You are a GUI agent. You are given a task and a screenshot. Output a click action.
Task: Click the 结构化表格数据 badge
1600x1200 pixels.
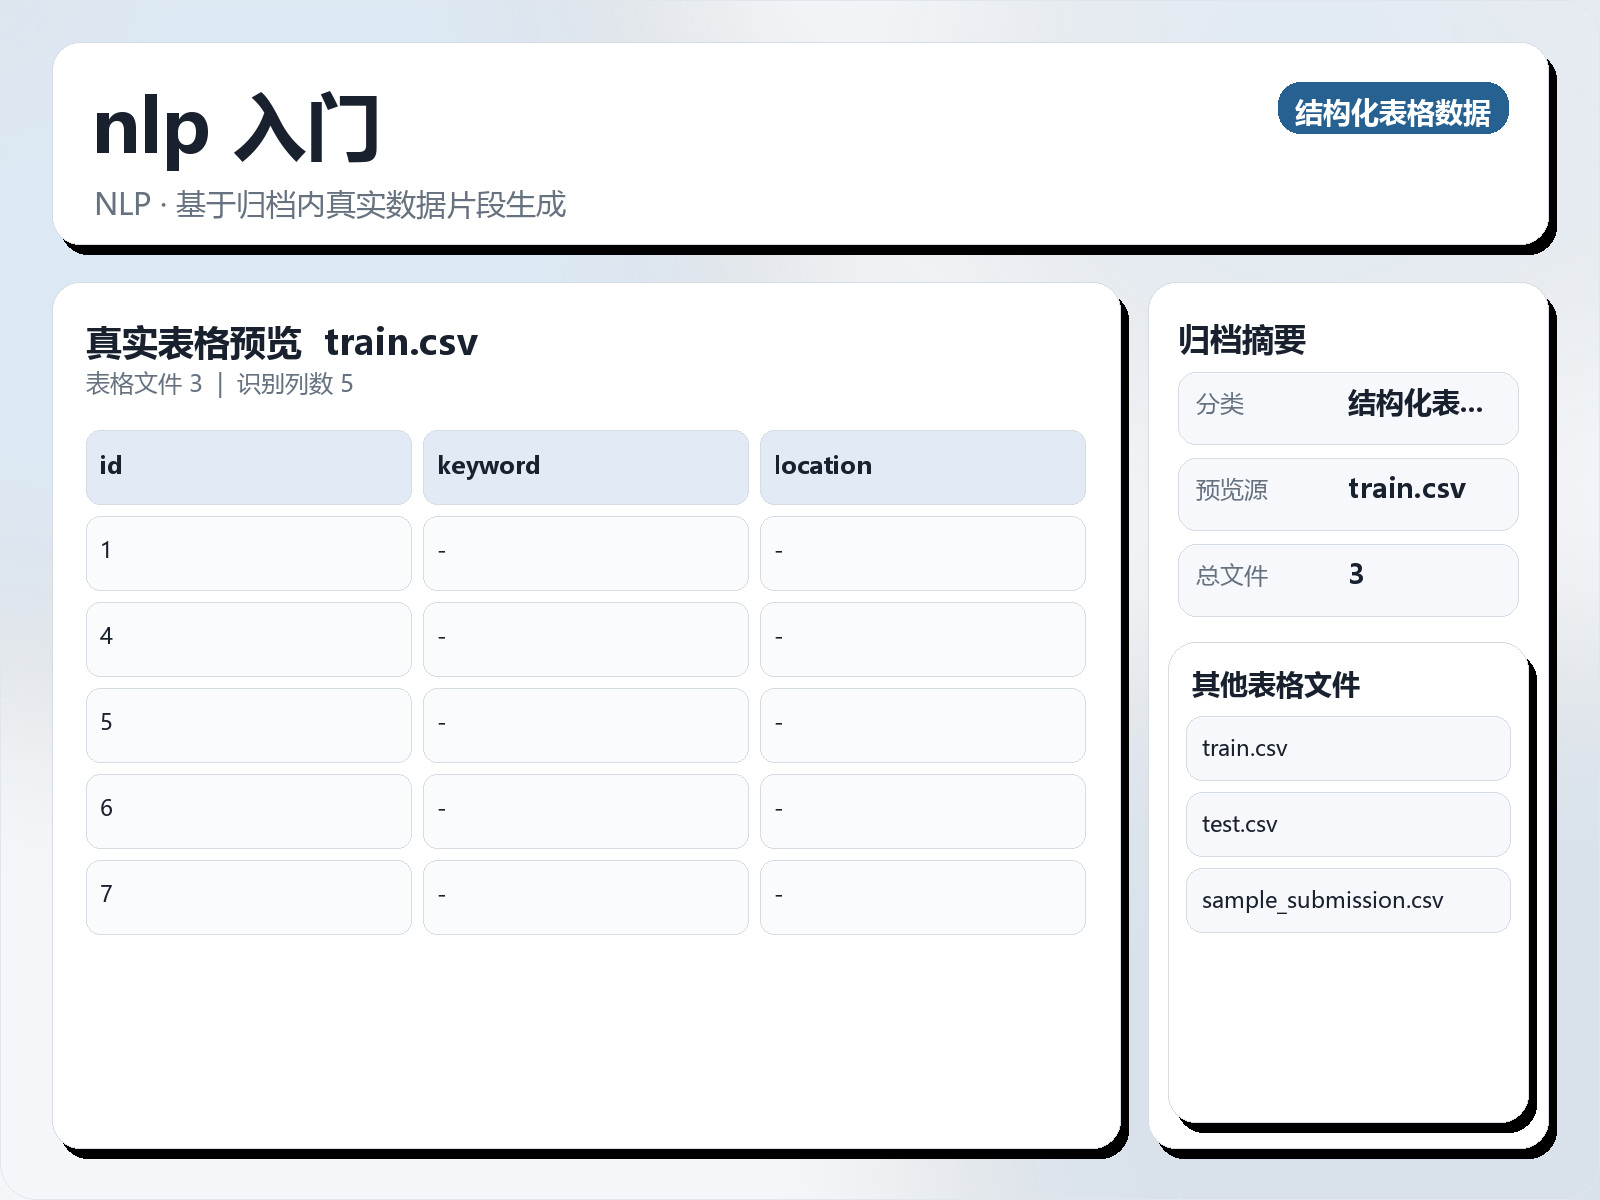1394,111
